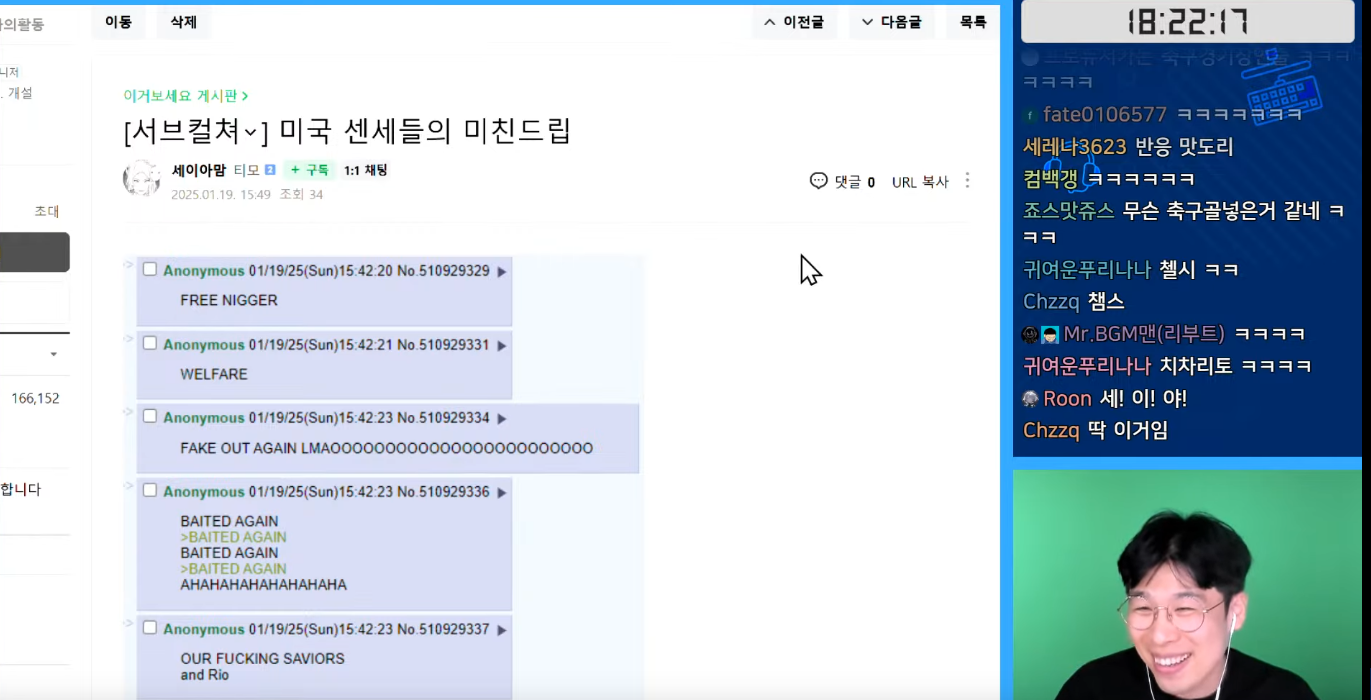The image size is (1371, 700).
Task: Click the keyboard sticker graphic in chat
Action: 1285,90
